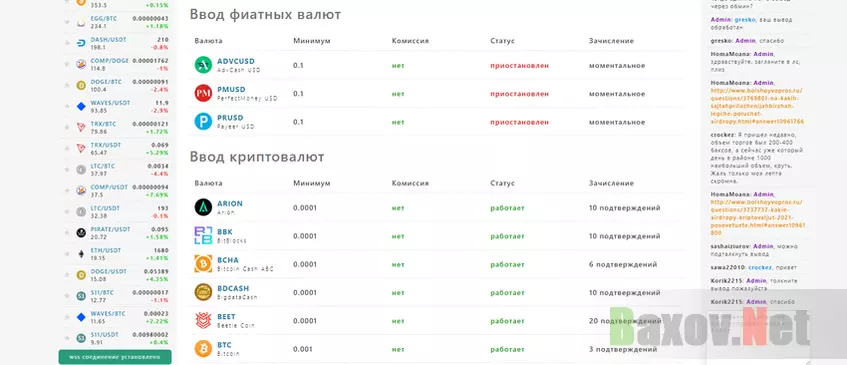Select the DOGE/USDT trading pair
The height and width of the screenshot is (365, 847).
click(x=116, y=275)
